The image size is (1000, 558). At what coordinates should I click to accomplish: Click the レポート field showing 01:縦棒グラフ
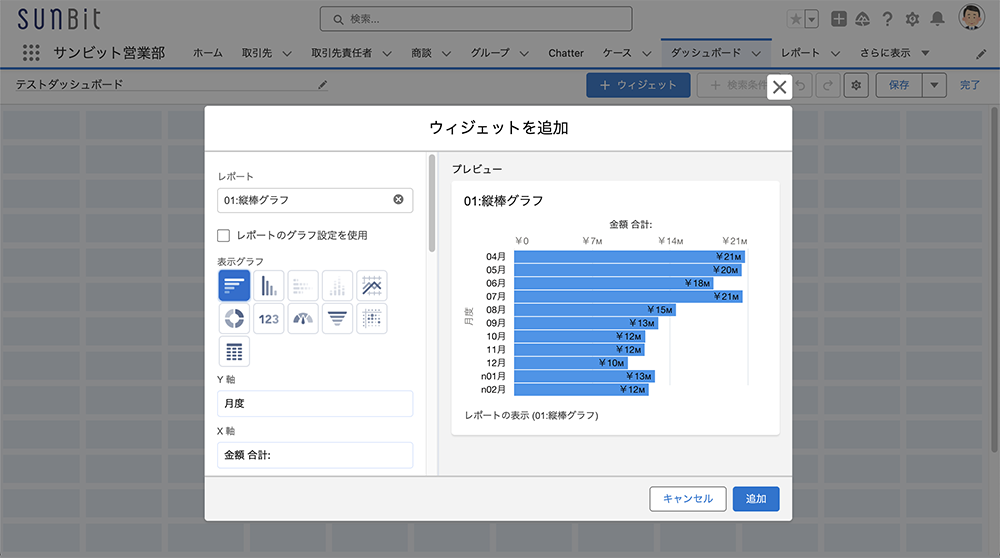coord(315,200)
